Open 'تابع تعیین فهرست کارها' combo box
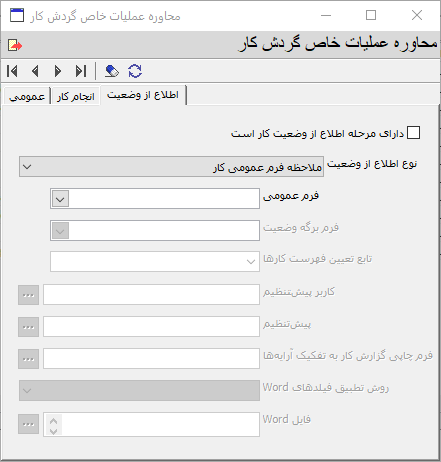The width and height of the screenshot is (441, 462). [x=155, y=261]
